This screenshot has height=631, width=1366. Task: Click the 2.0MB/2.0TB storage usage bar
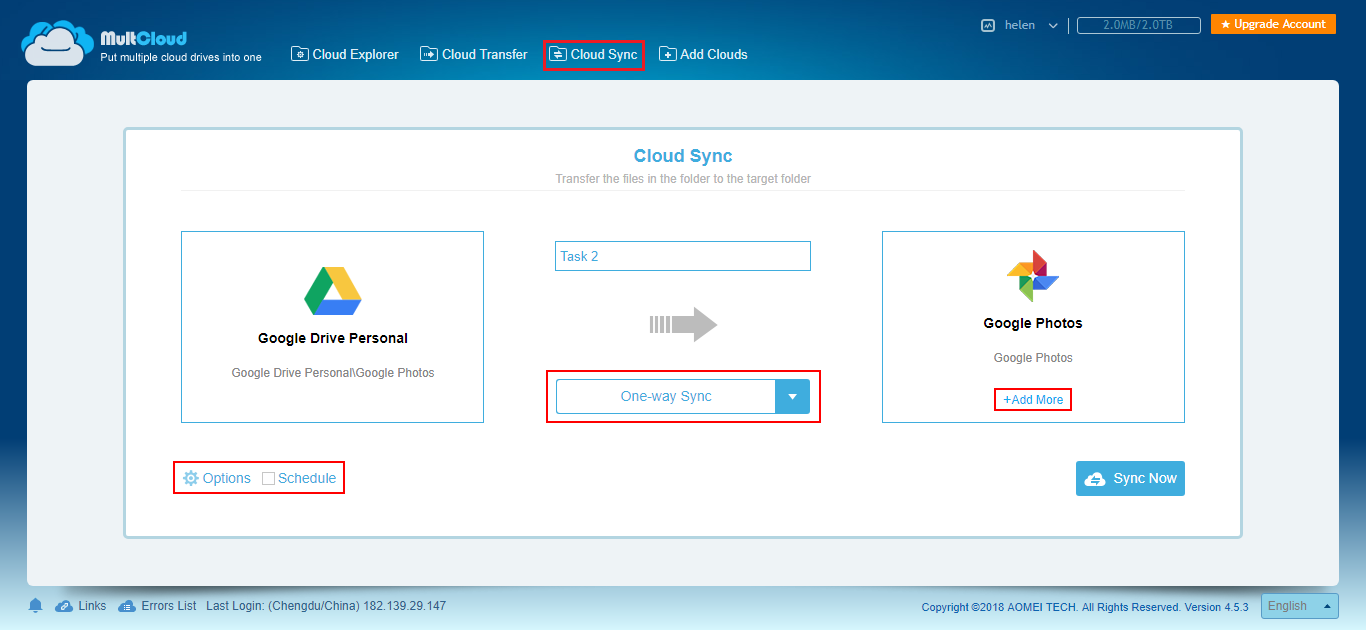pos(1139,26)
